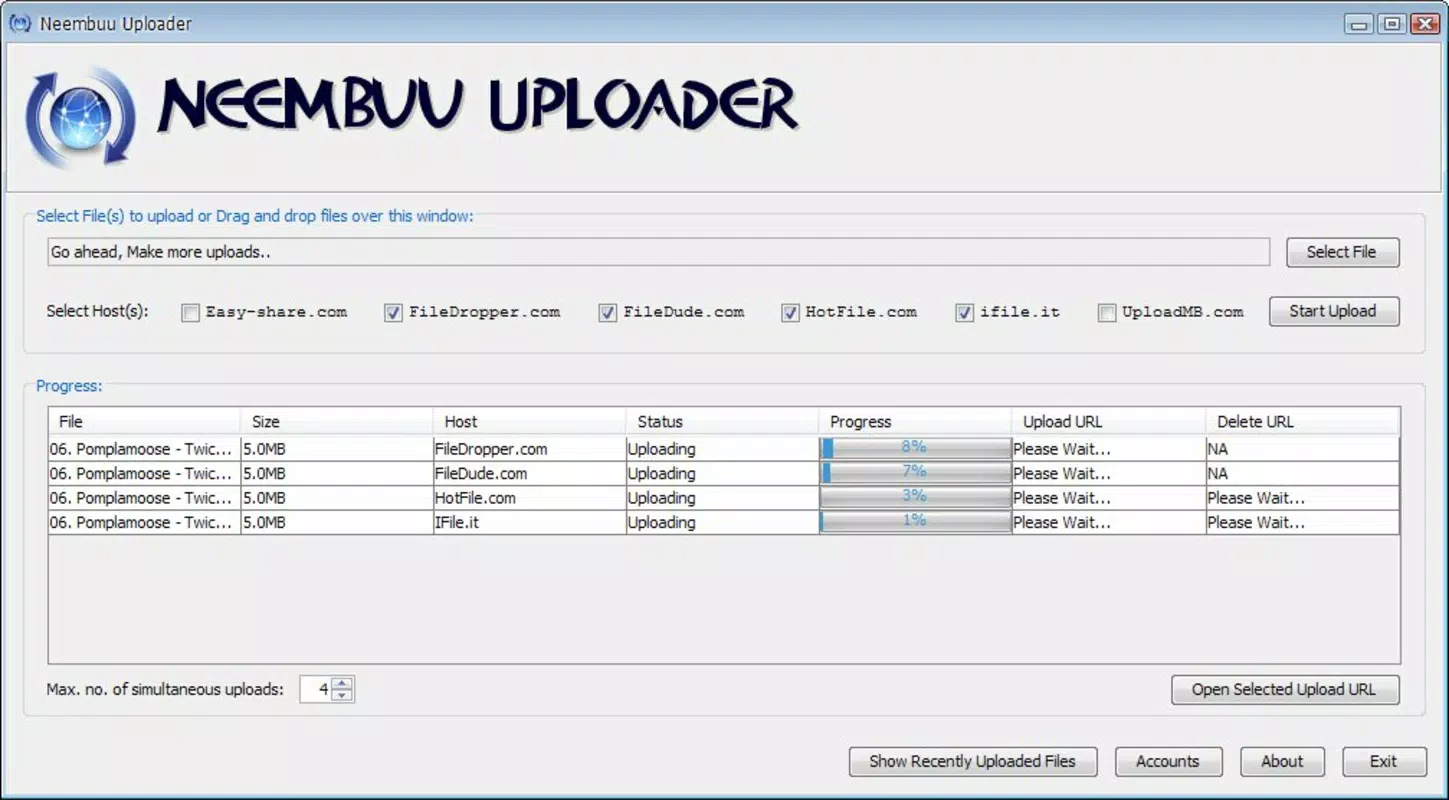
Task: Click the 8% progress bar for FileDropper.com
Action: coord(915,448)
